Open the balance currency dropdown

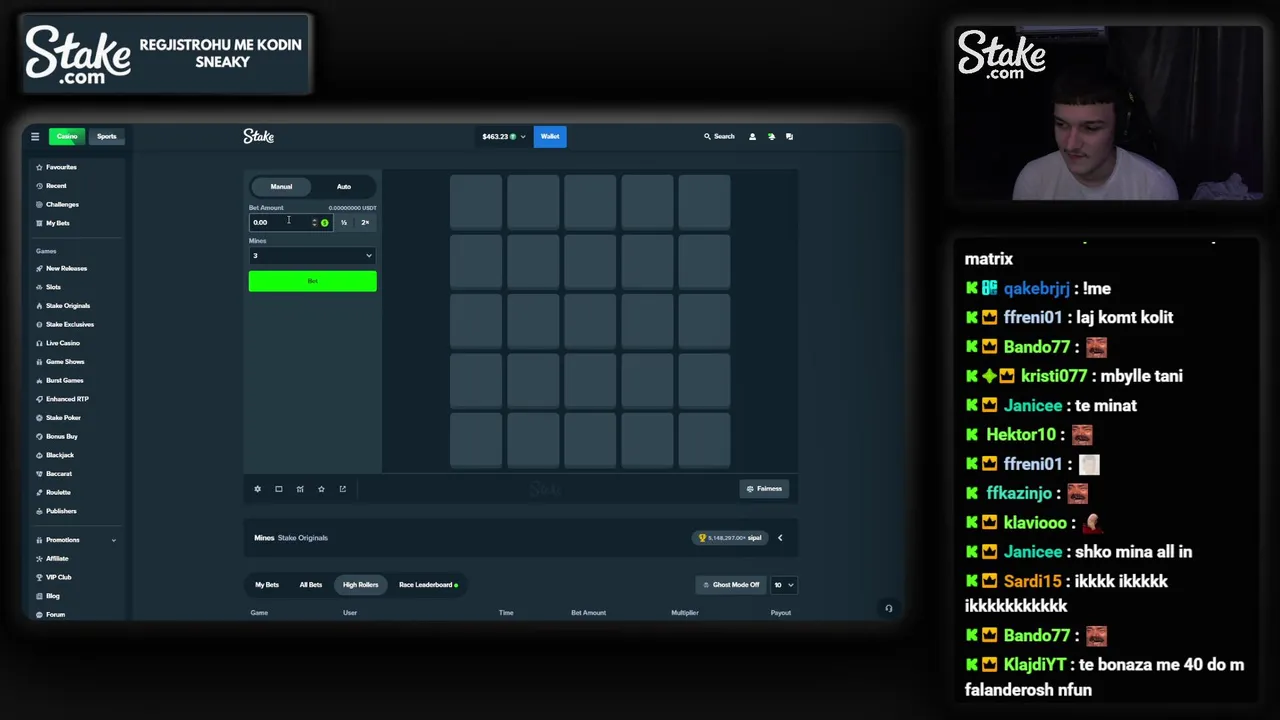503,137
